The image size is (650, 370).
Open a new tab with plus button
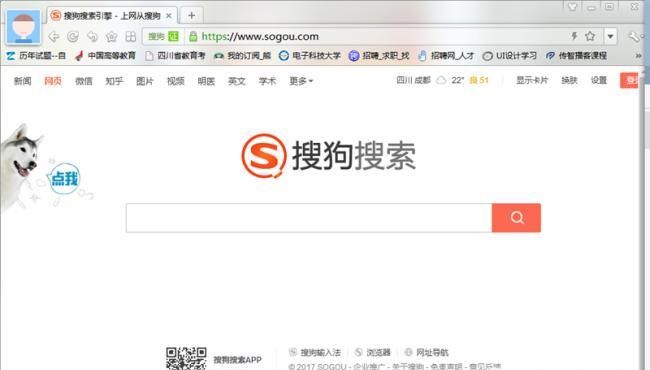coord(191,16)
